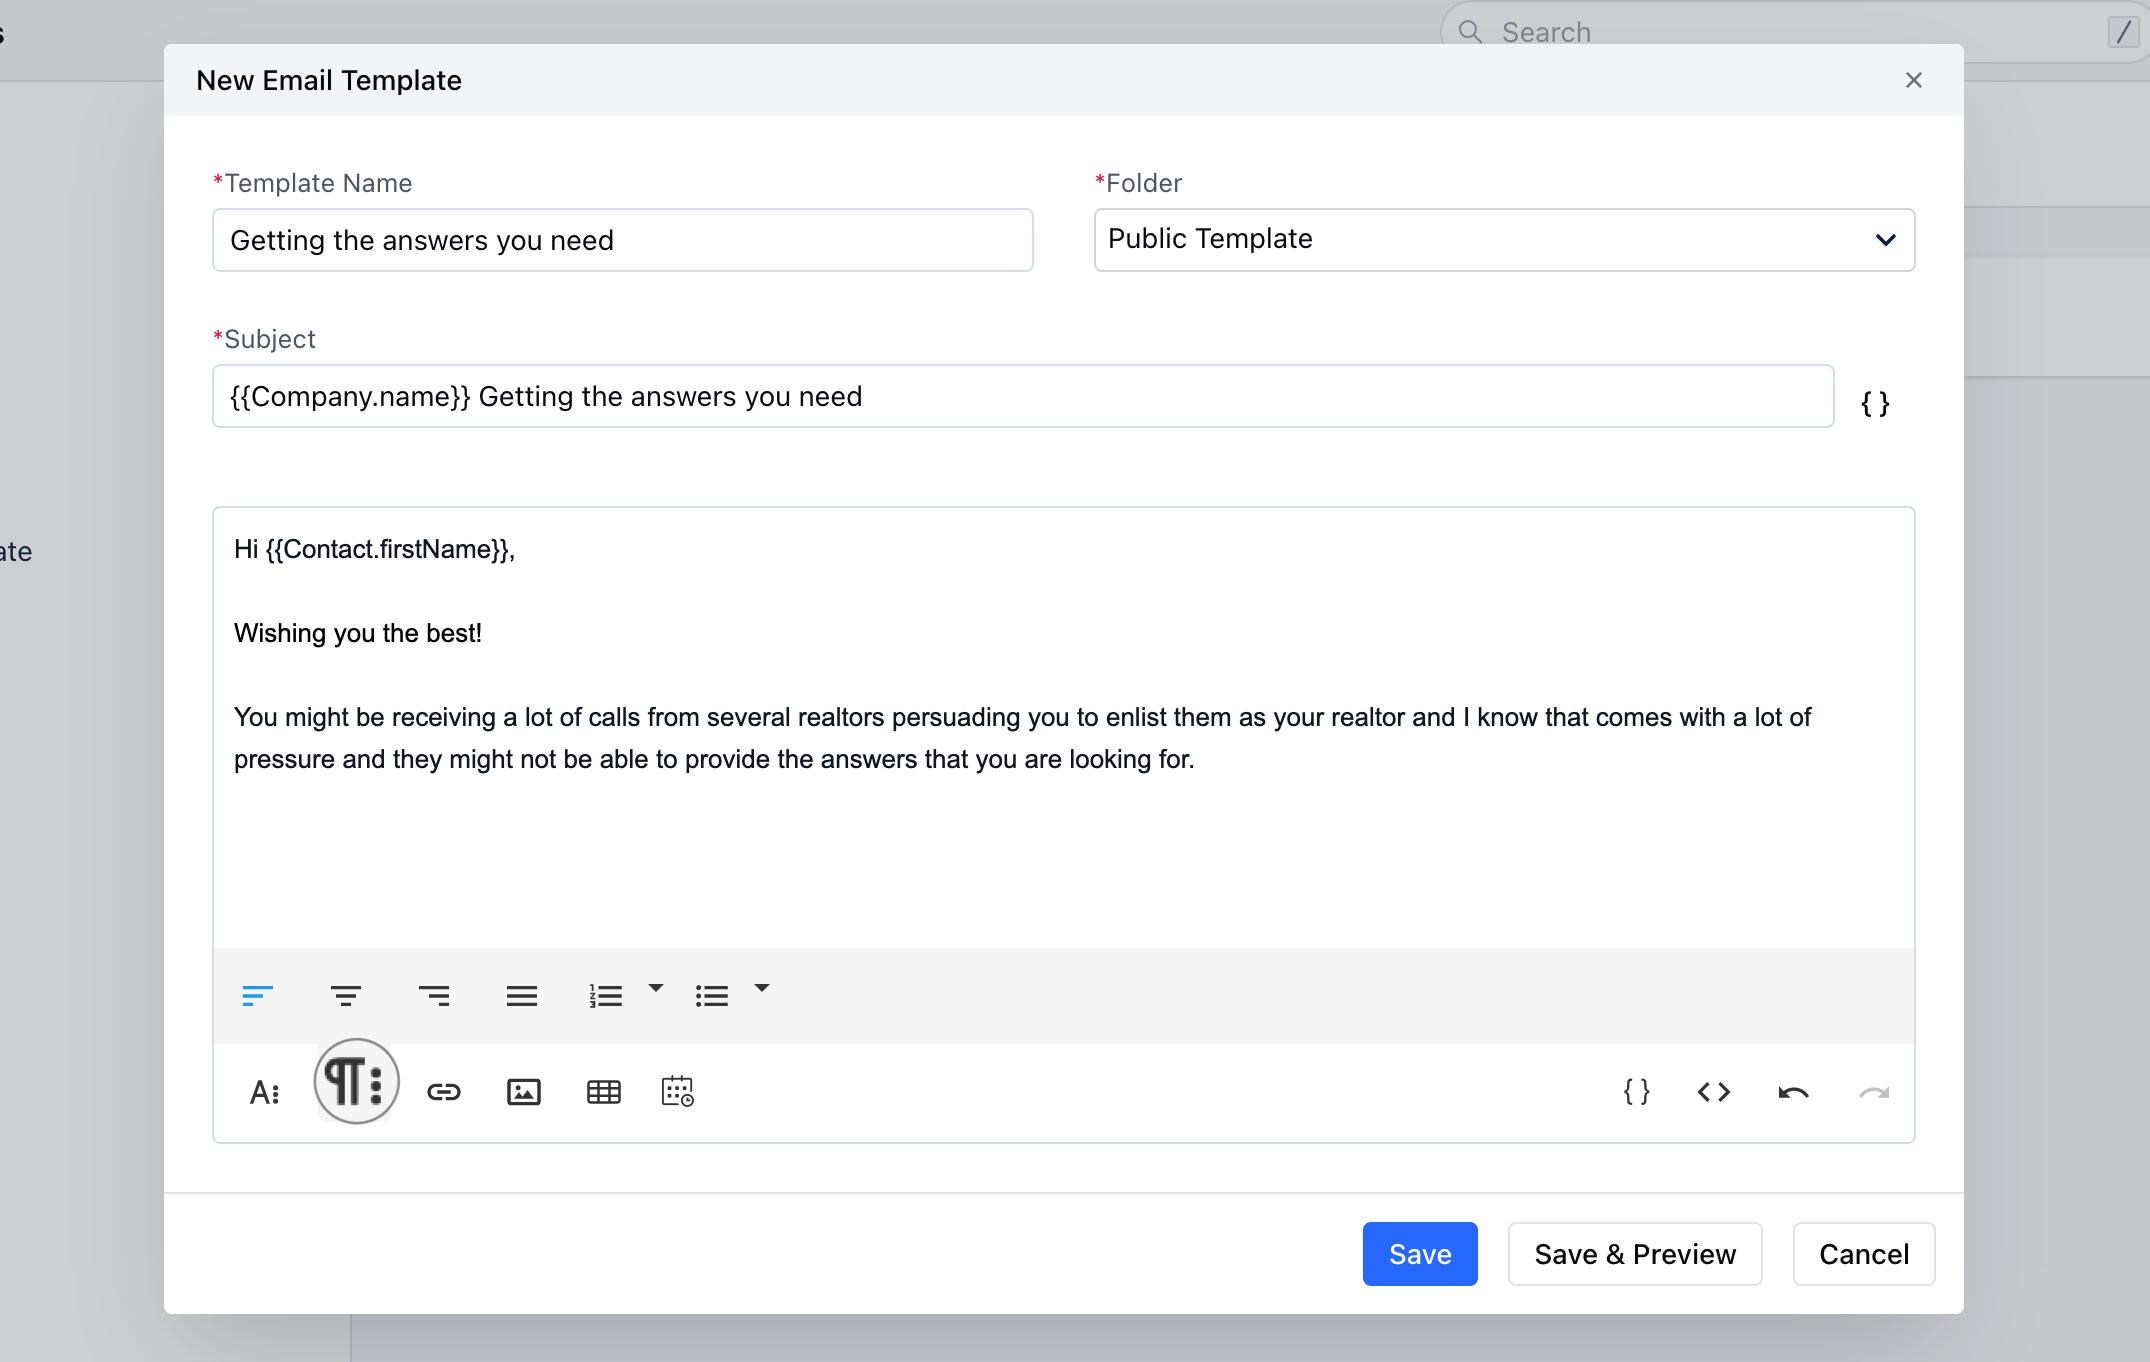The height and width of the screenshot is (1362, 2150).
Task: Expand ordered list style options arrow
Action: (656, 988)
